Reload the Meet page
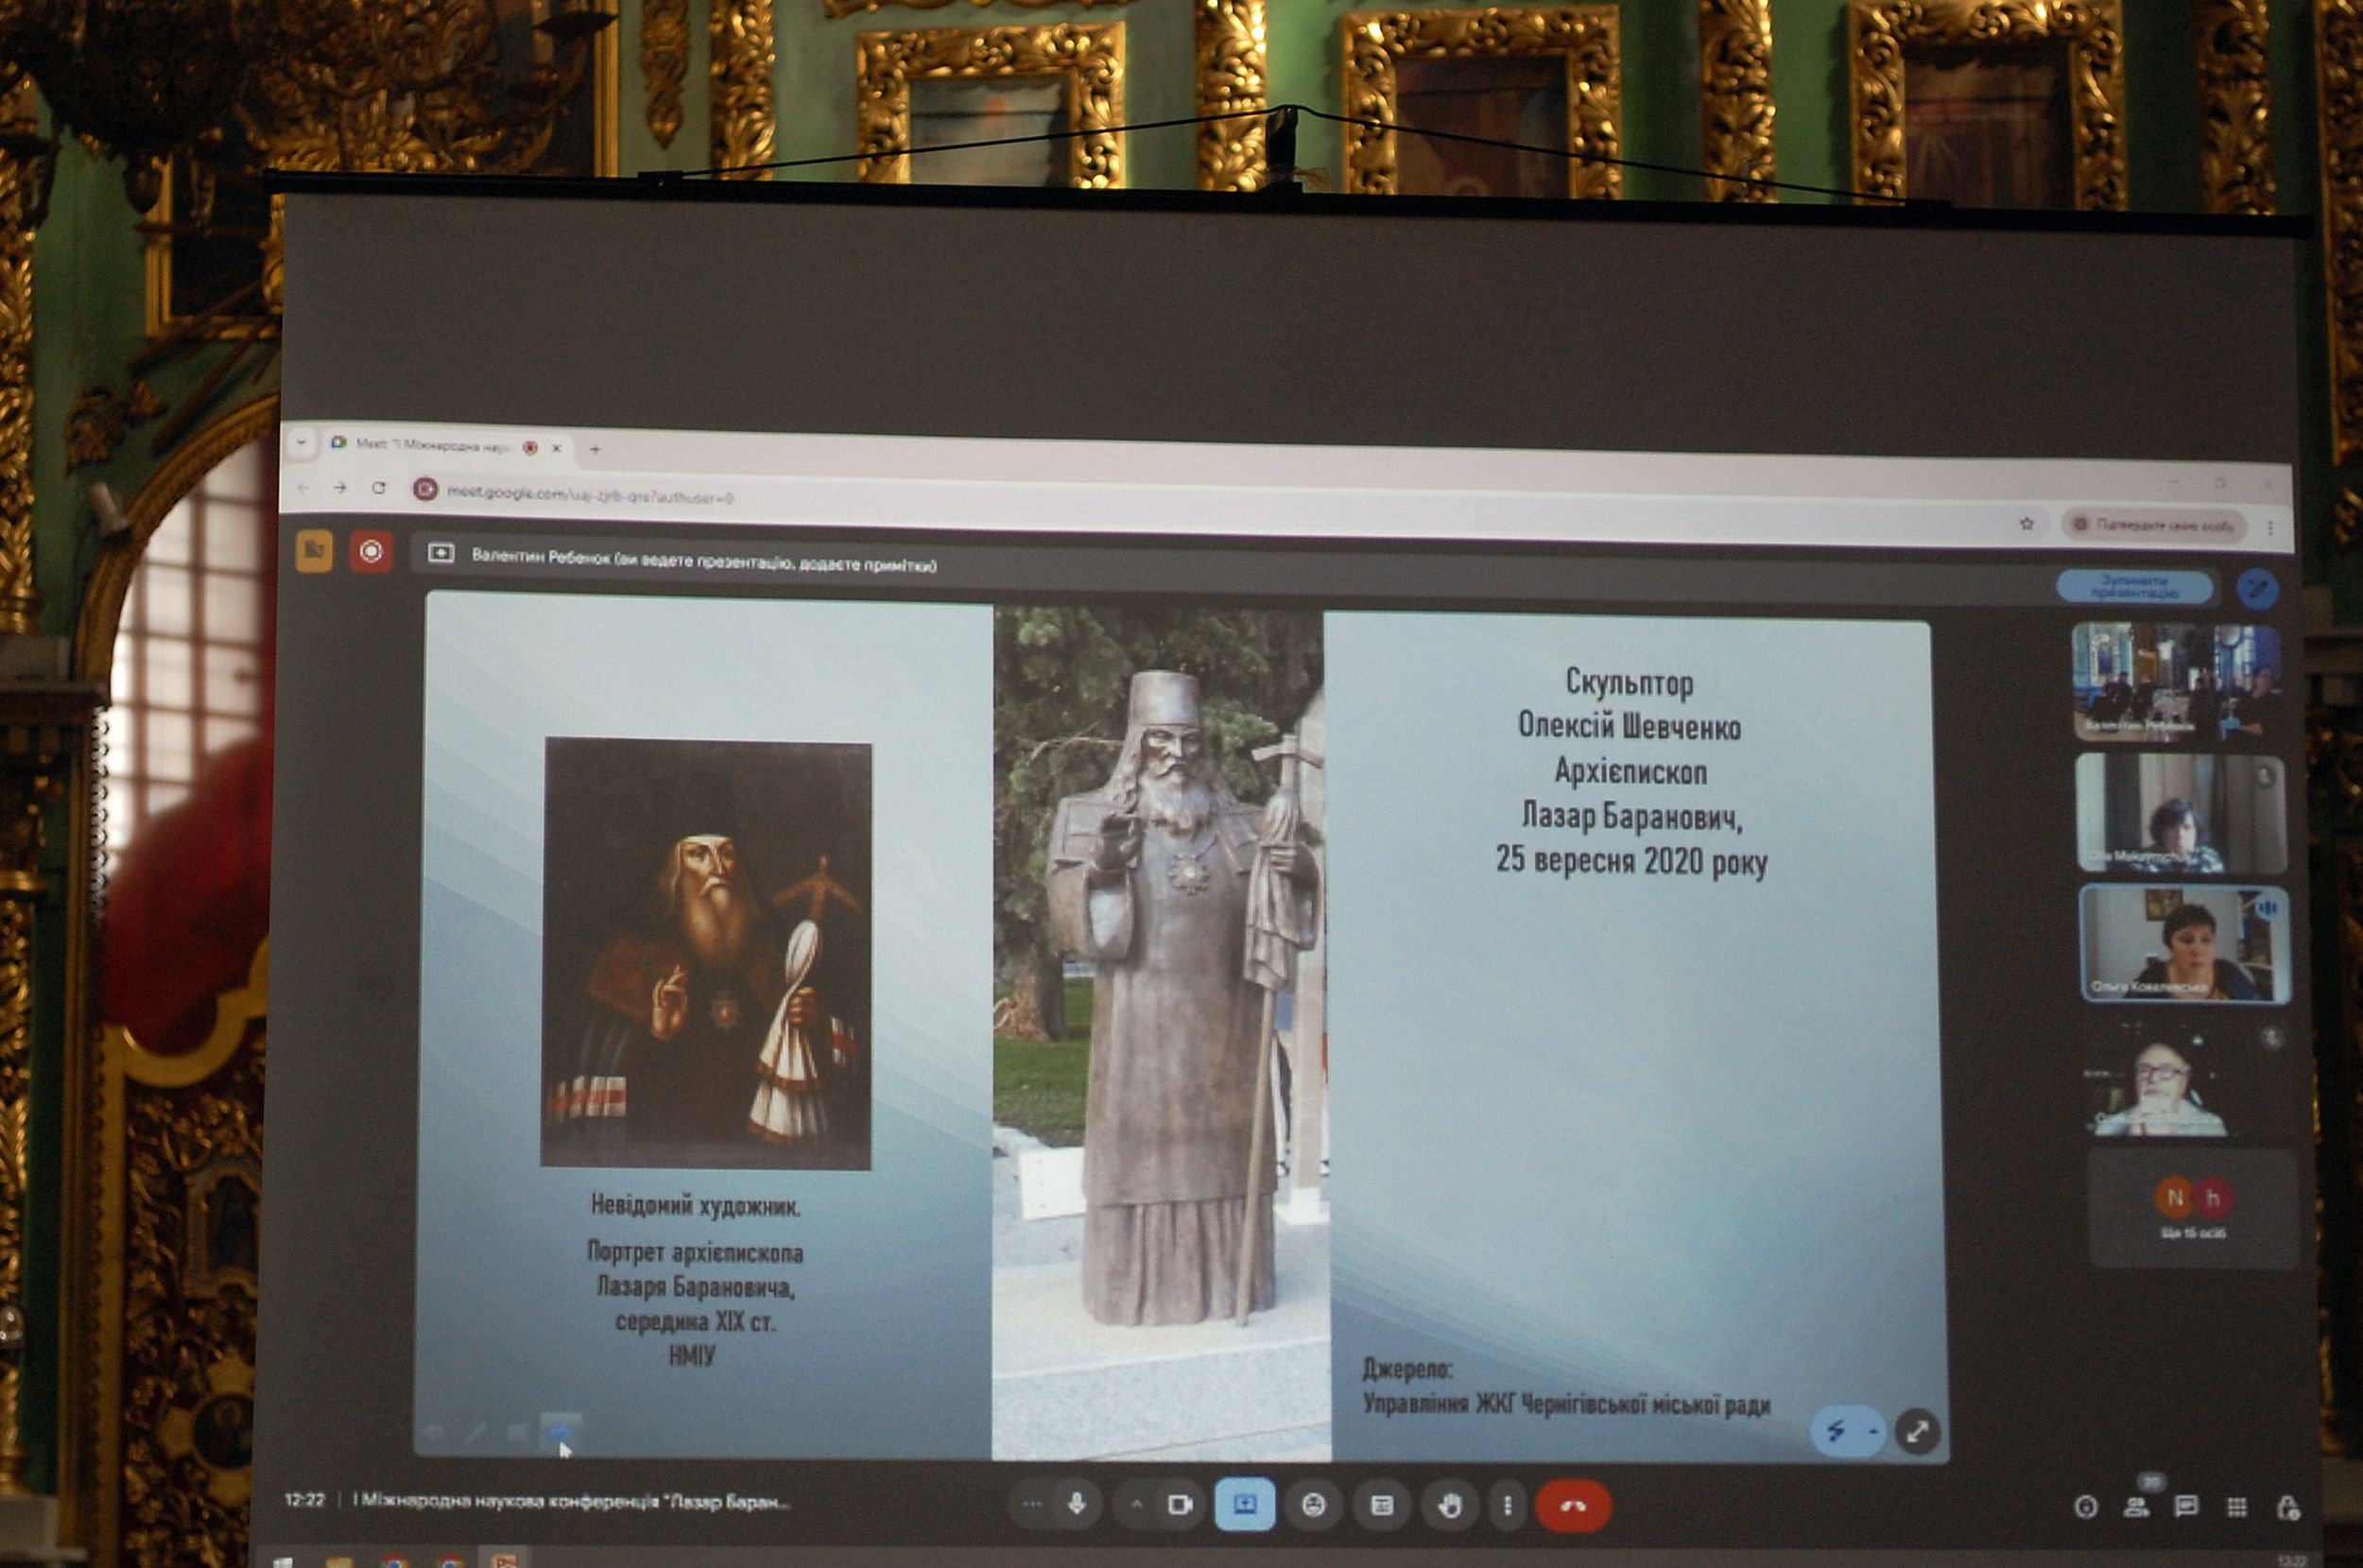This screenshot has width=2363, height=1568. (378, 488)
